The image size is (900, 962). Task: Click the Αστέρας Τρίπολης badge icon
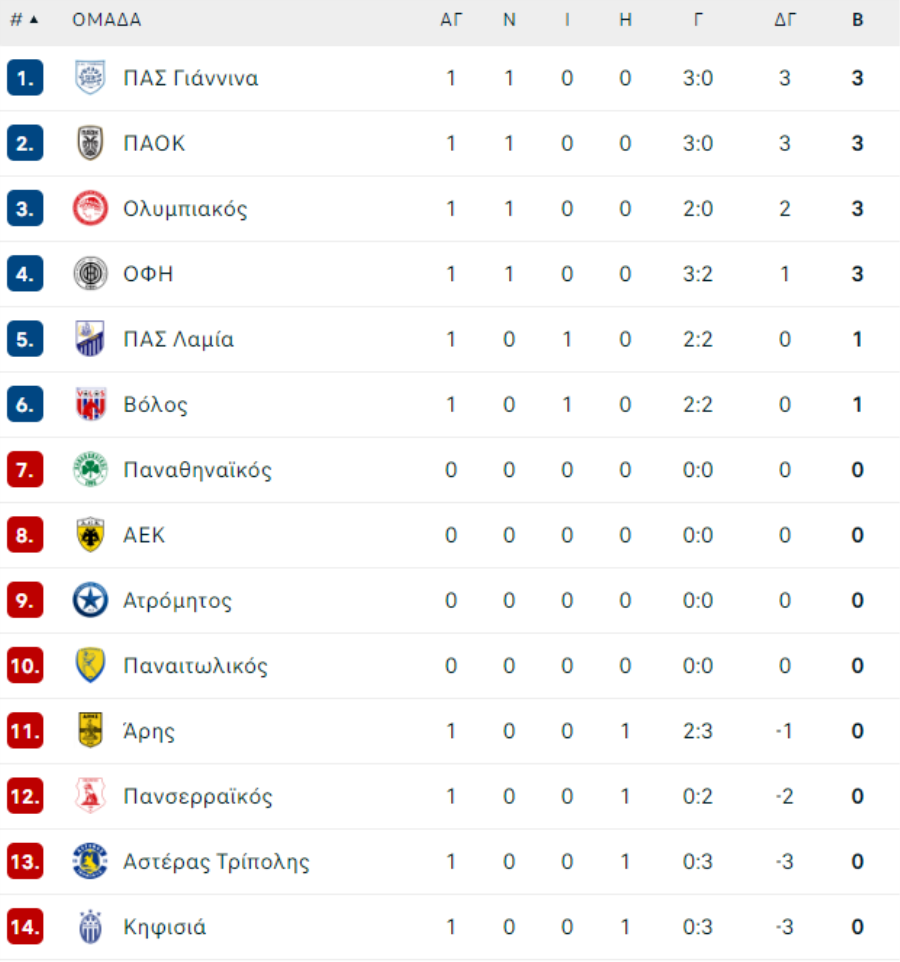pyautogui.click(x=90, y=861)
